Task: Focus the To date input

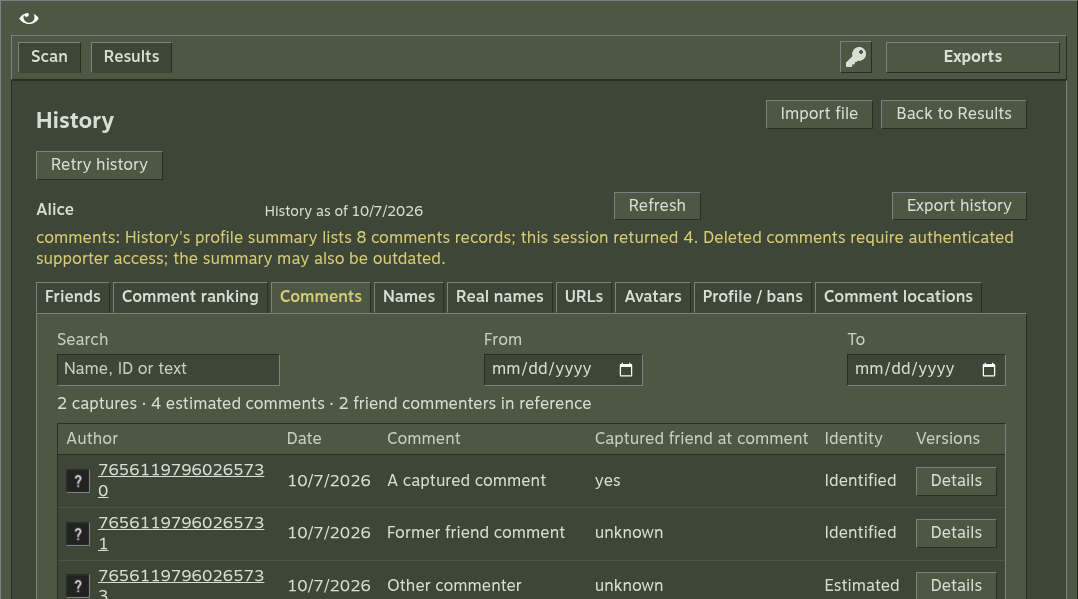Action: click(x=926, y=370)
